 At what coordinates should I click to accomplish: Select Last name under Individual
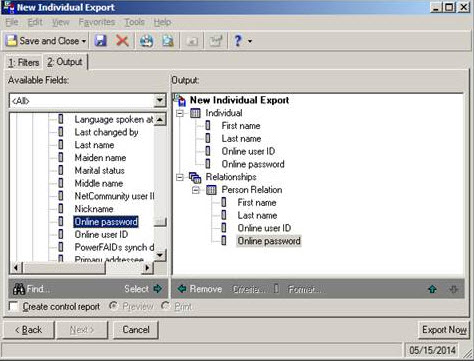click(x=241, y=138)
